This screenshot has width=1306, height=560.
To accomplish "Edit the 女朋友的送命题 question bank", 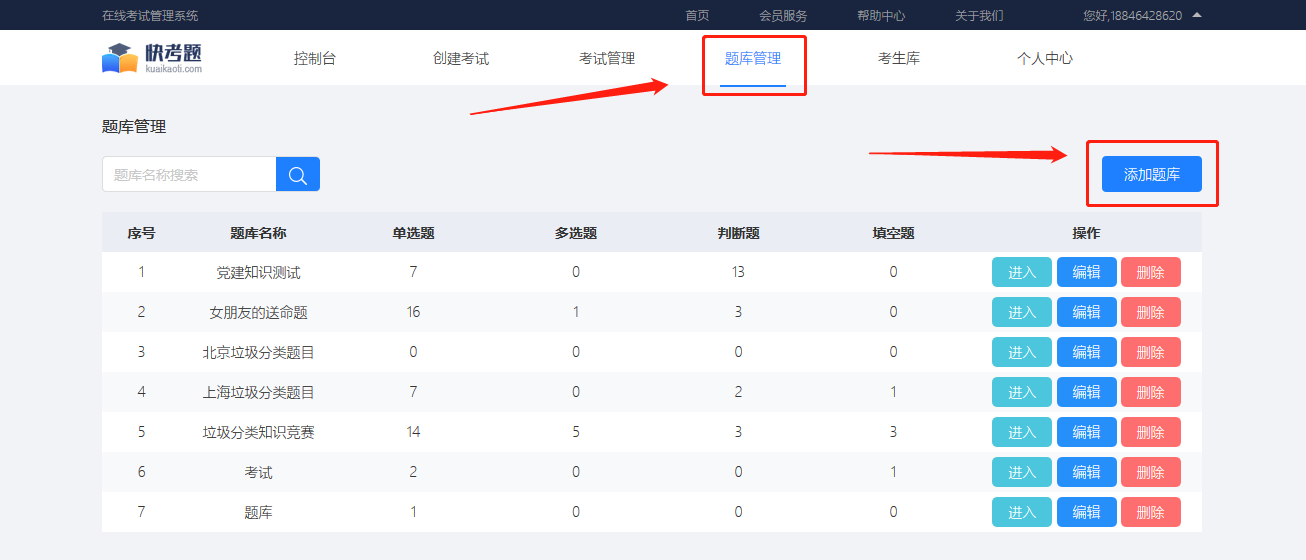I will (1087, 312).
